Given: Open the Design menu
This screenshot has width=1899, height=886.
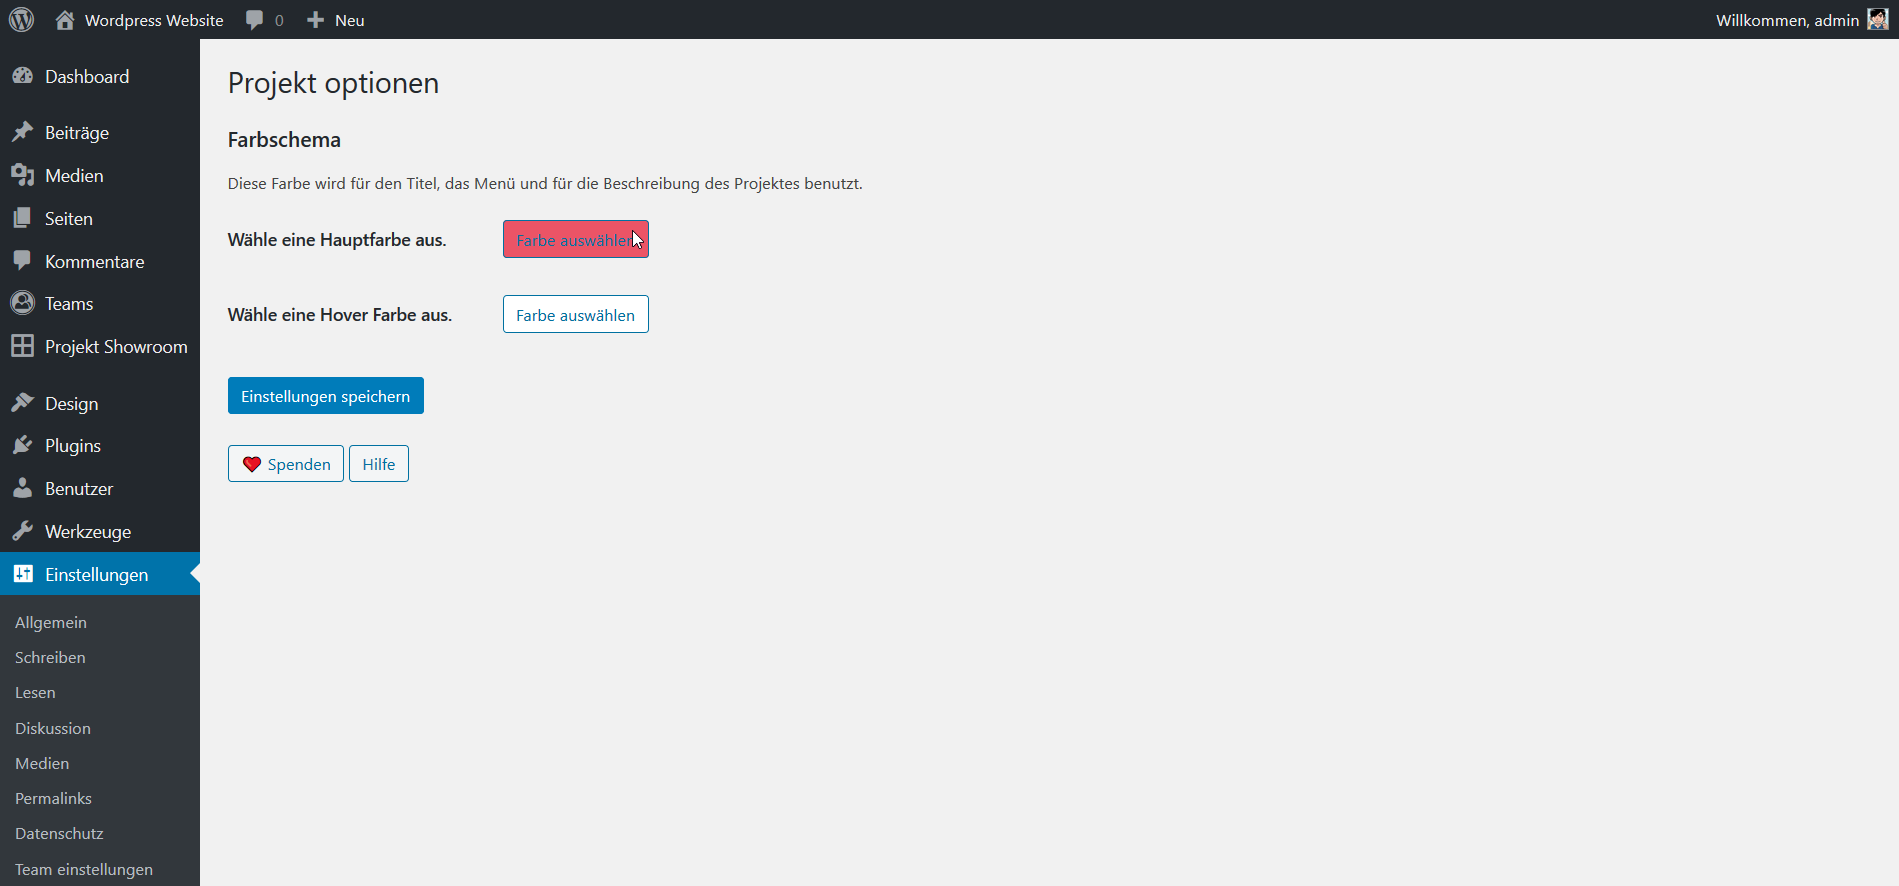Looking at the screenshot, I should pyautogui.click(x=100, y=403).
